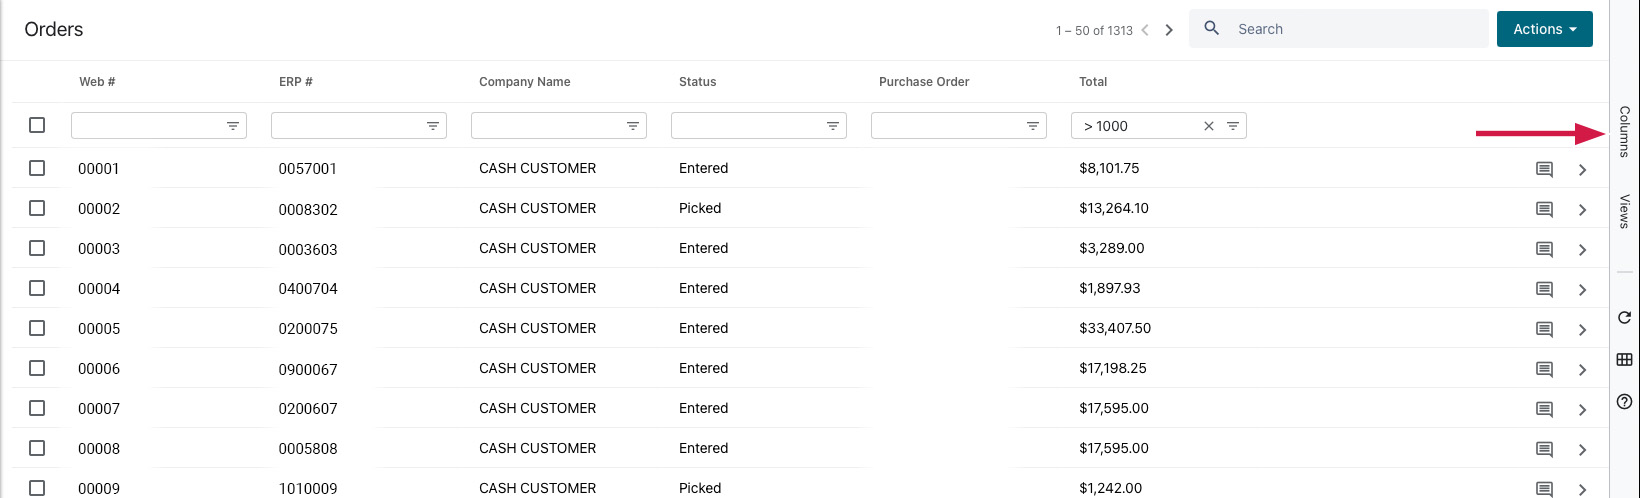This screenshot has height=498, width=1640.
Task: Open the Actions dropdown menu
Action: tap(1544, 29)
